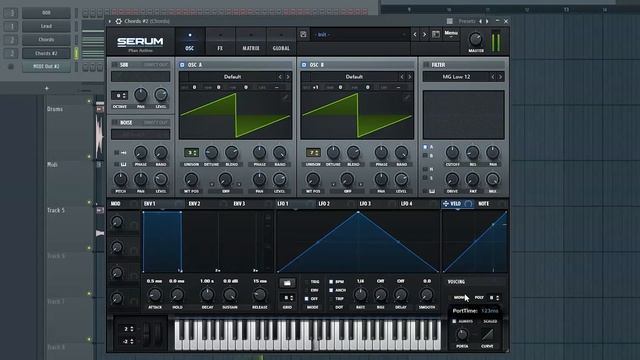The width and height of the screenshot is (640, 360).
Task: Click the Lead channel button in channel rack
Action: (46, 26)
